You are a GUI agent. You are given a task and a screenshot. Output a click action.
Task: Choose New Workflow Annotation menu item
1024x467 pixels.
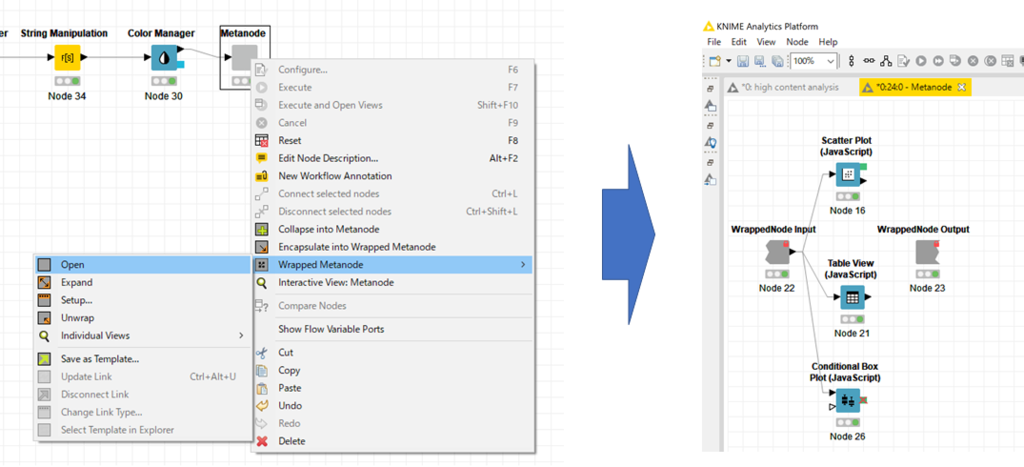click(392, 176)
